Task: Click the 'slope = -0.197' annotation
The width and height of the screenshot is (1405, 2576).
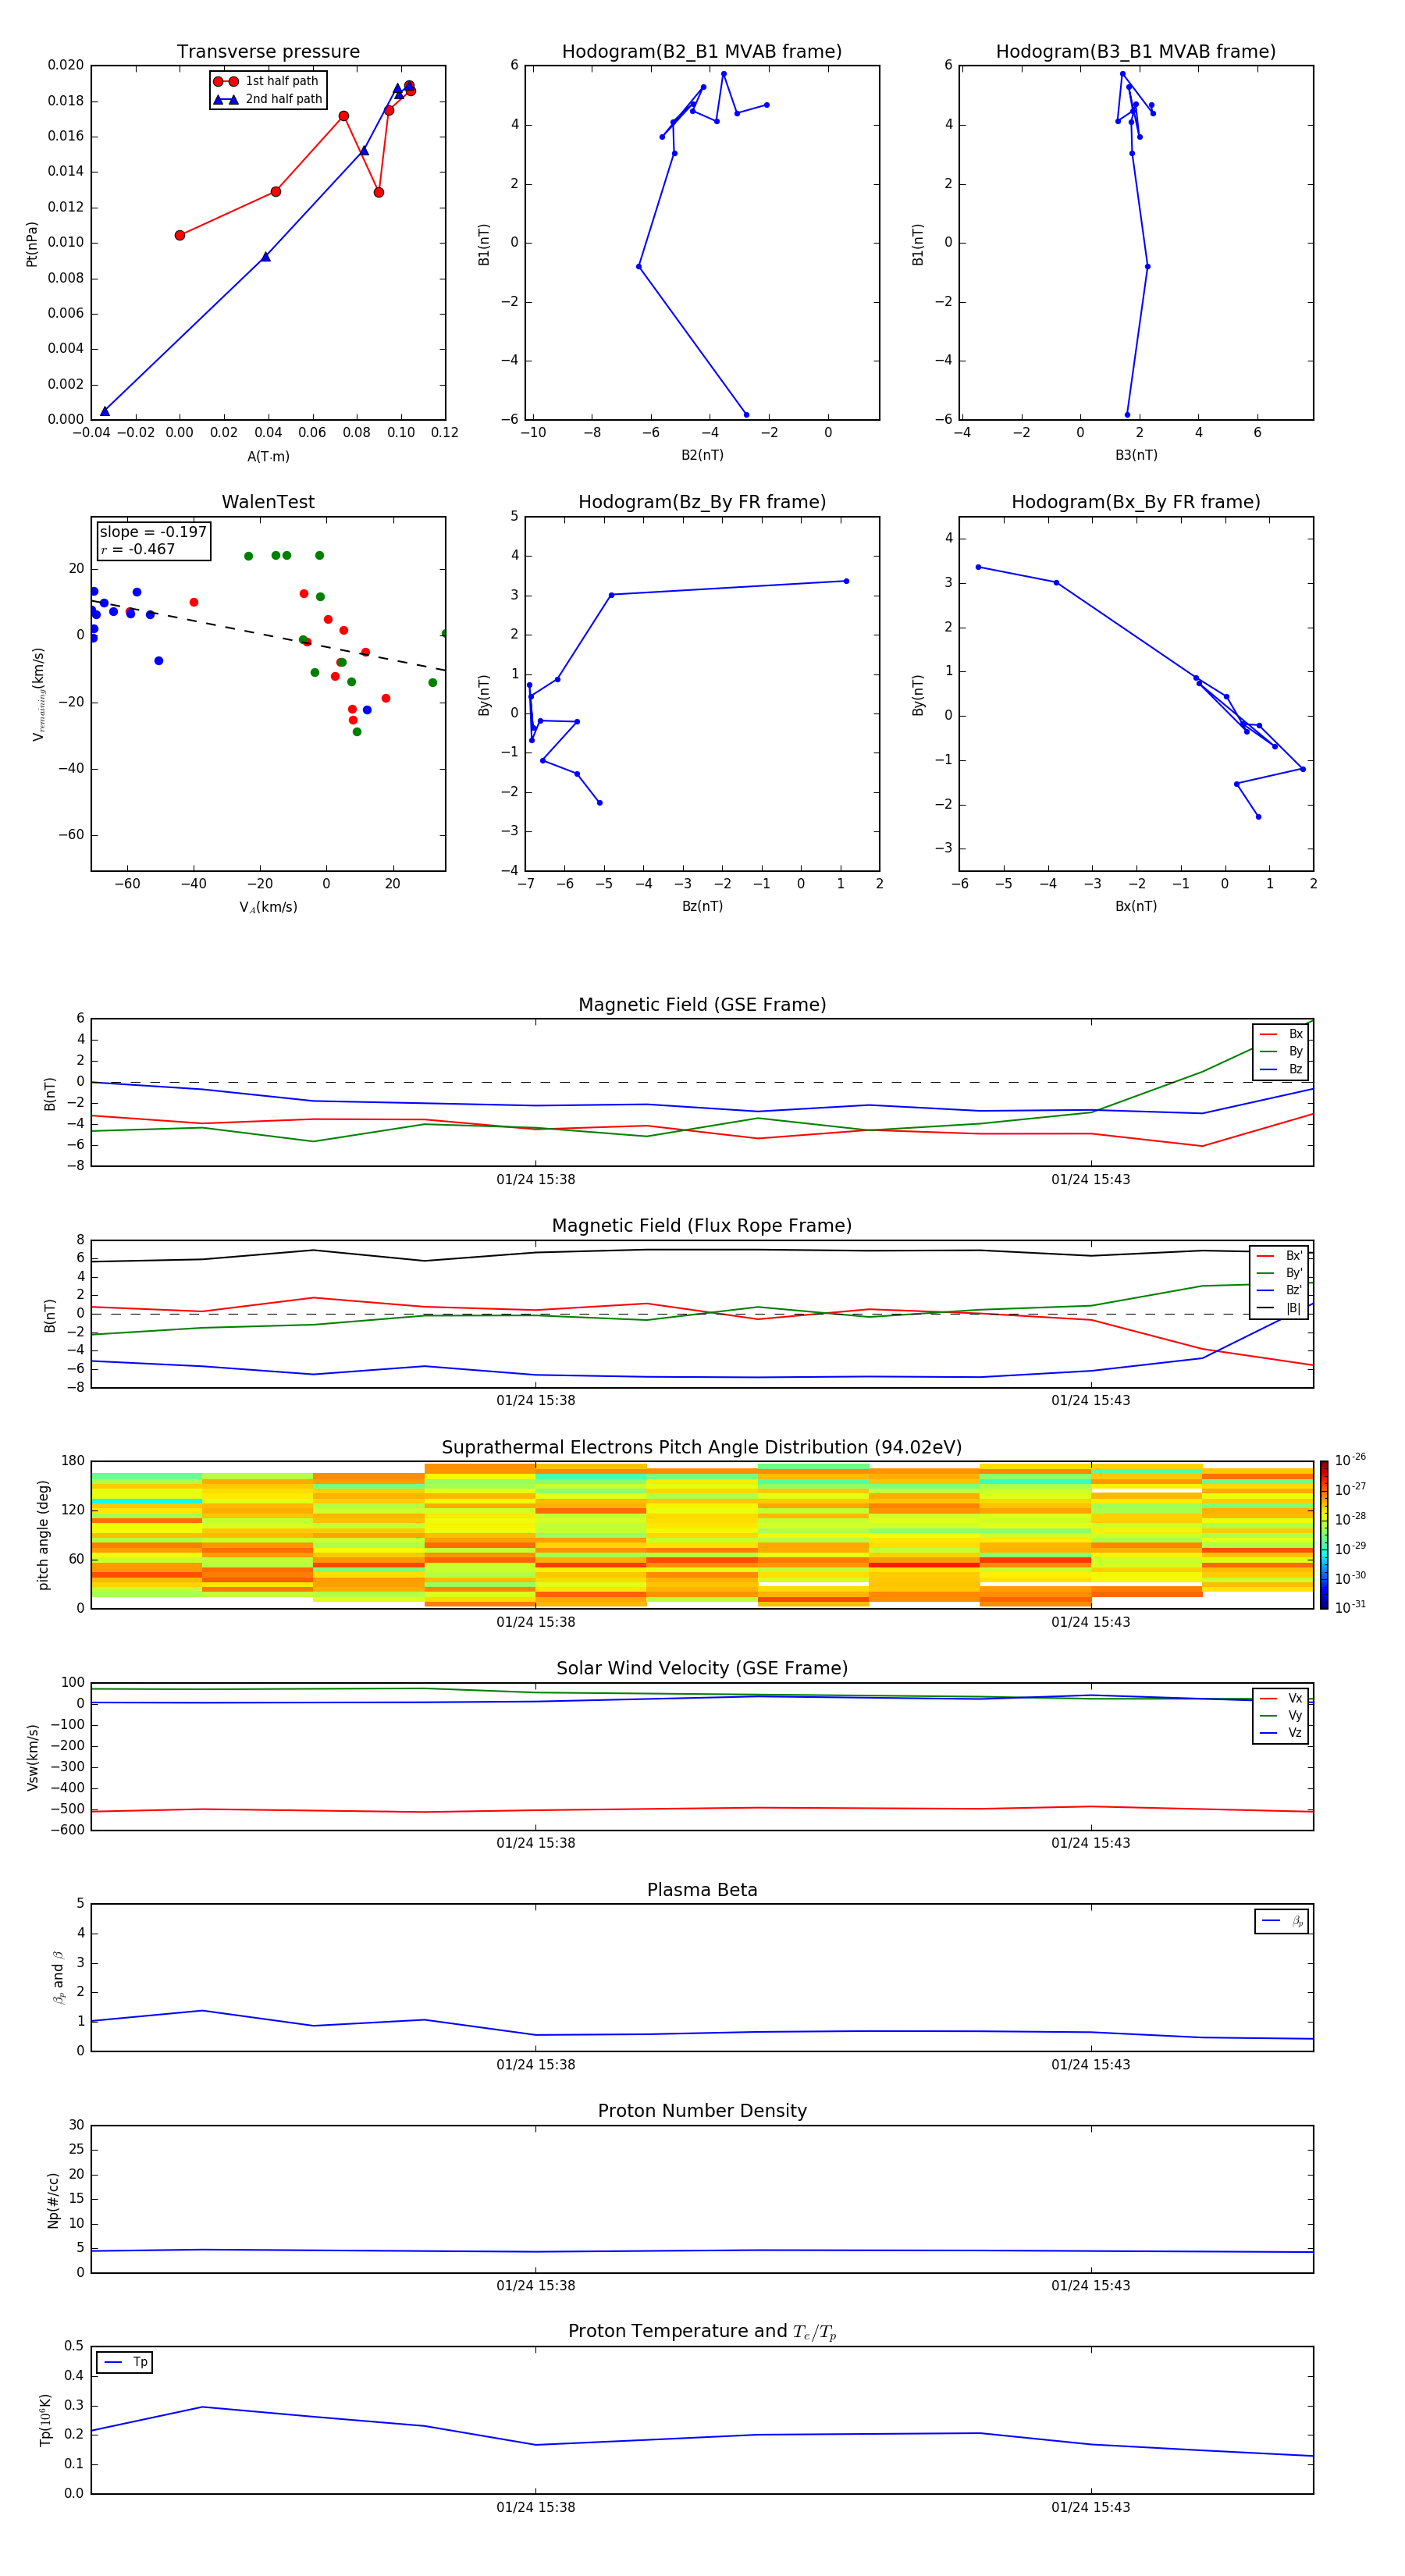Action: [x=153, y=532]
